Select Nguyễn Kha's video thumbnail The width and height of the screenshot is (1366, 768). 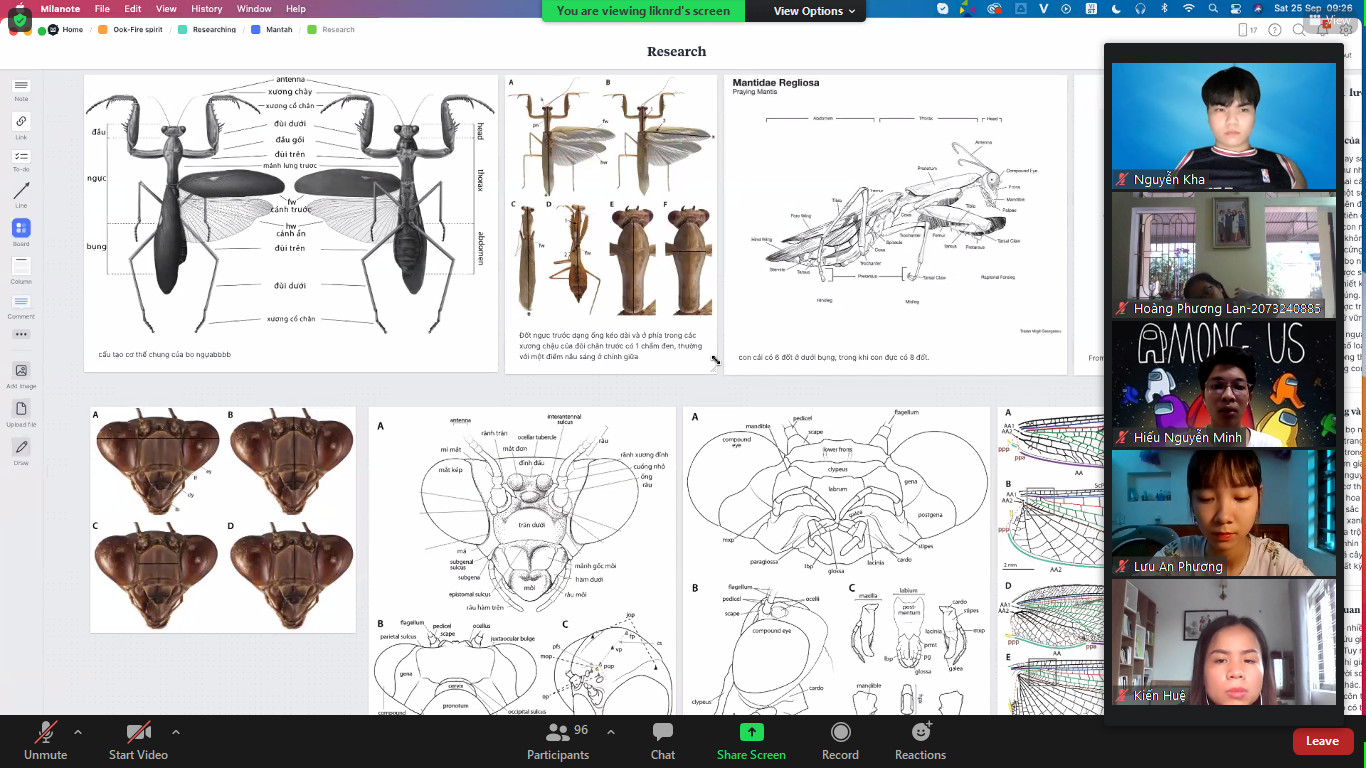click(x=1223, y=125)
